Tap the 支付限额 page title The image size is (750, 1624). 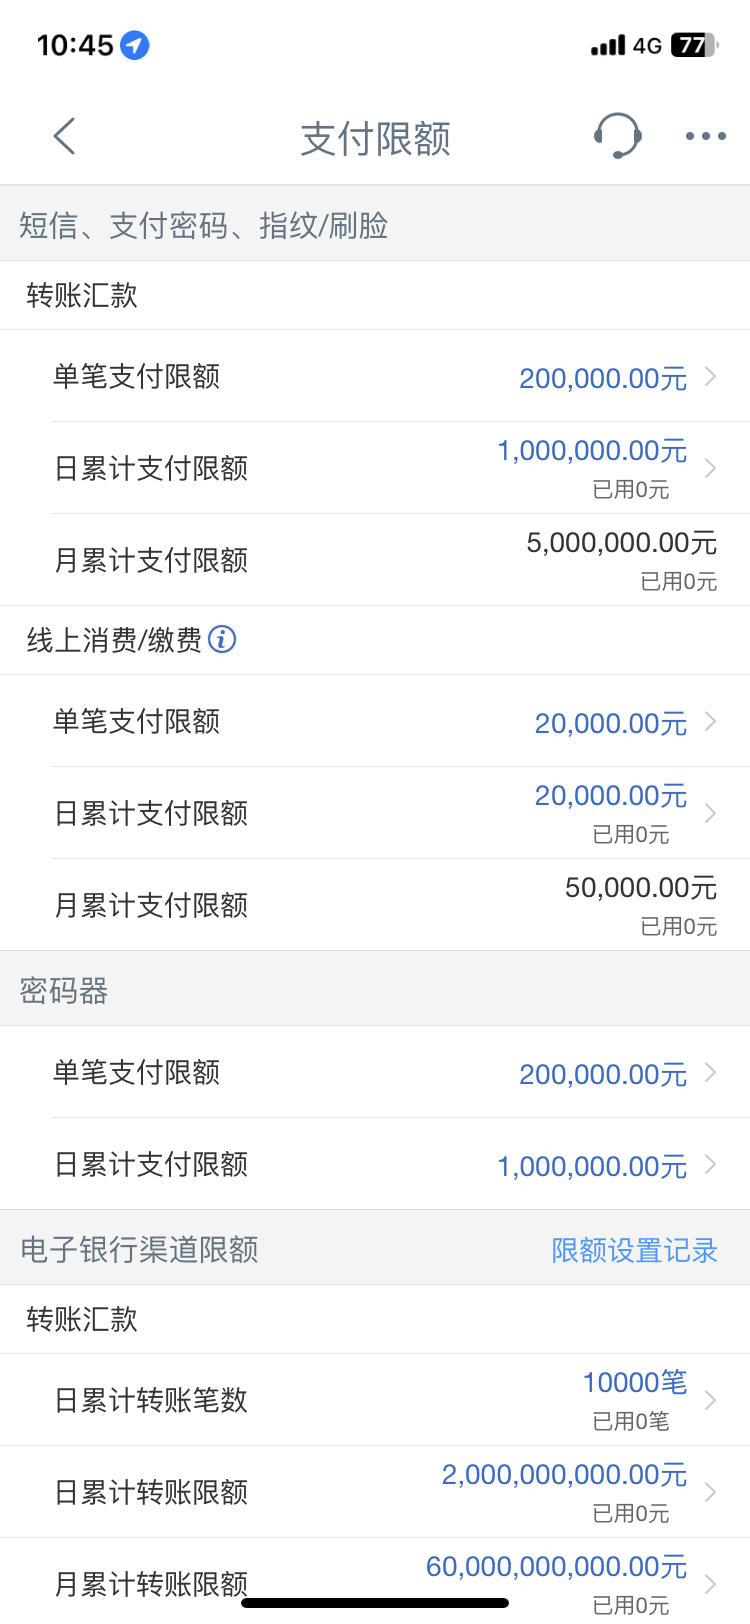pyautogui.click(x=375, y=138)
